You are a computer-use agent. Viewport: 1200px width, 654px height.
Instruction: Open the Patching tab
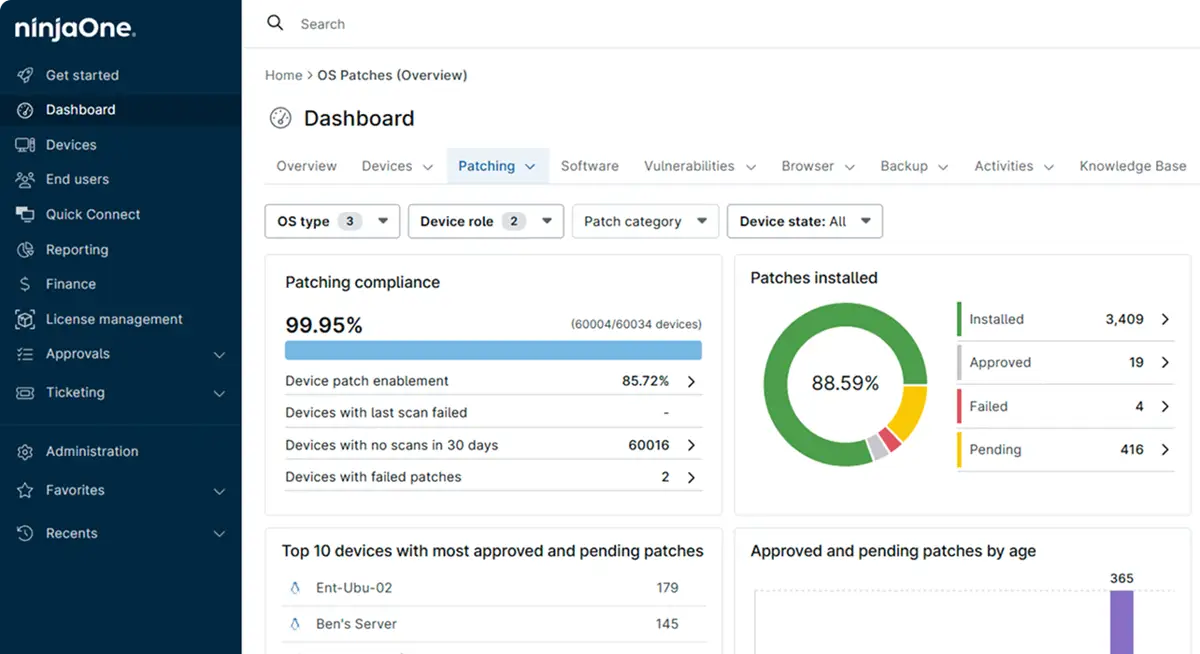click(497, 166)
